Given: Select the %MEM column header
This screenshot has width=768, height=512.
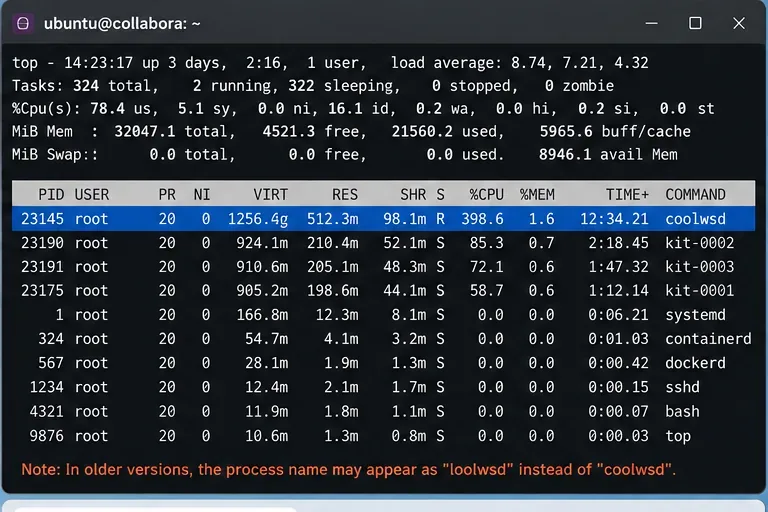Looking at the screenshot, I should [x=537, y=195].
